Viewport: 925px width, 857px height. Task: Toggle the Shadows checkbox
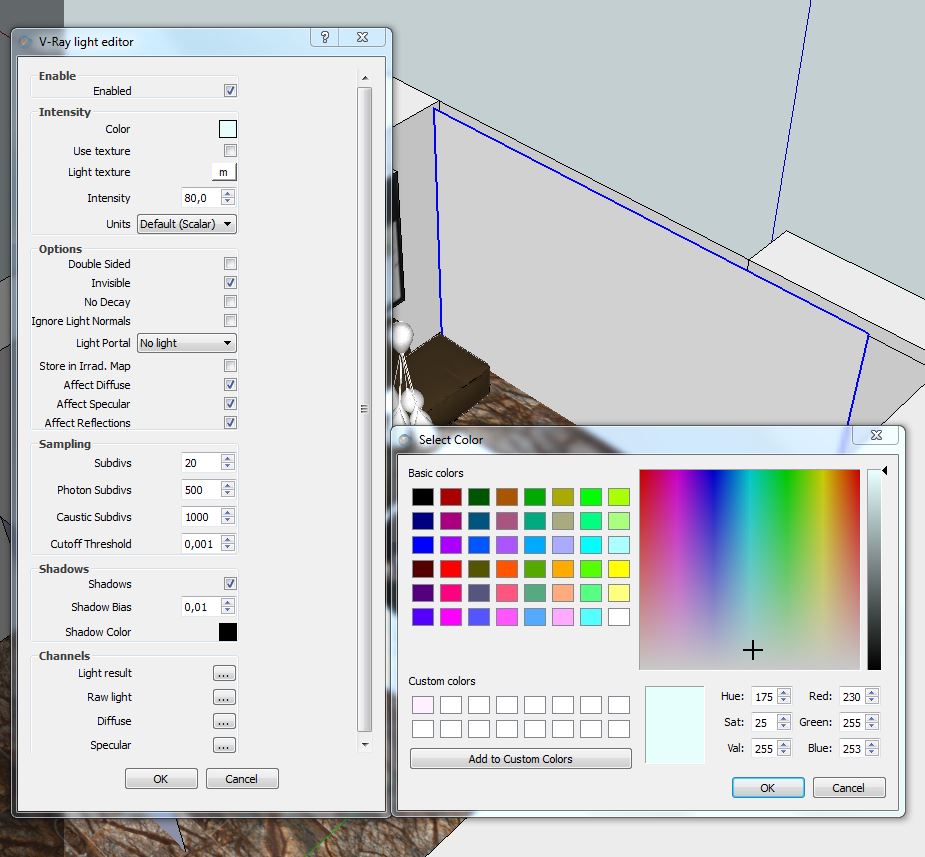point(230,583)
